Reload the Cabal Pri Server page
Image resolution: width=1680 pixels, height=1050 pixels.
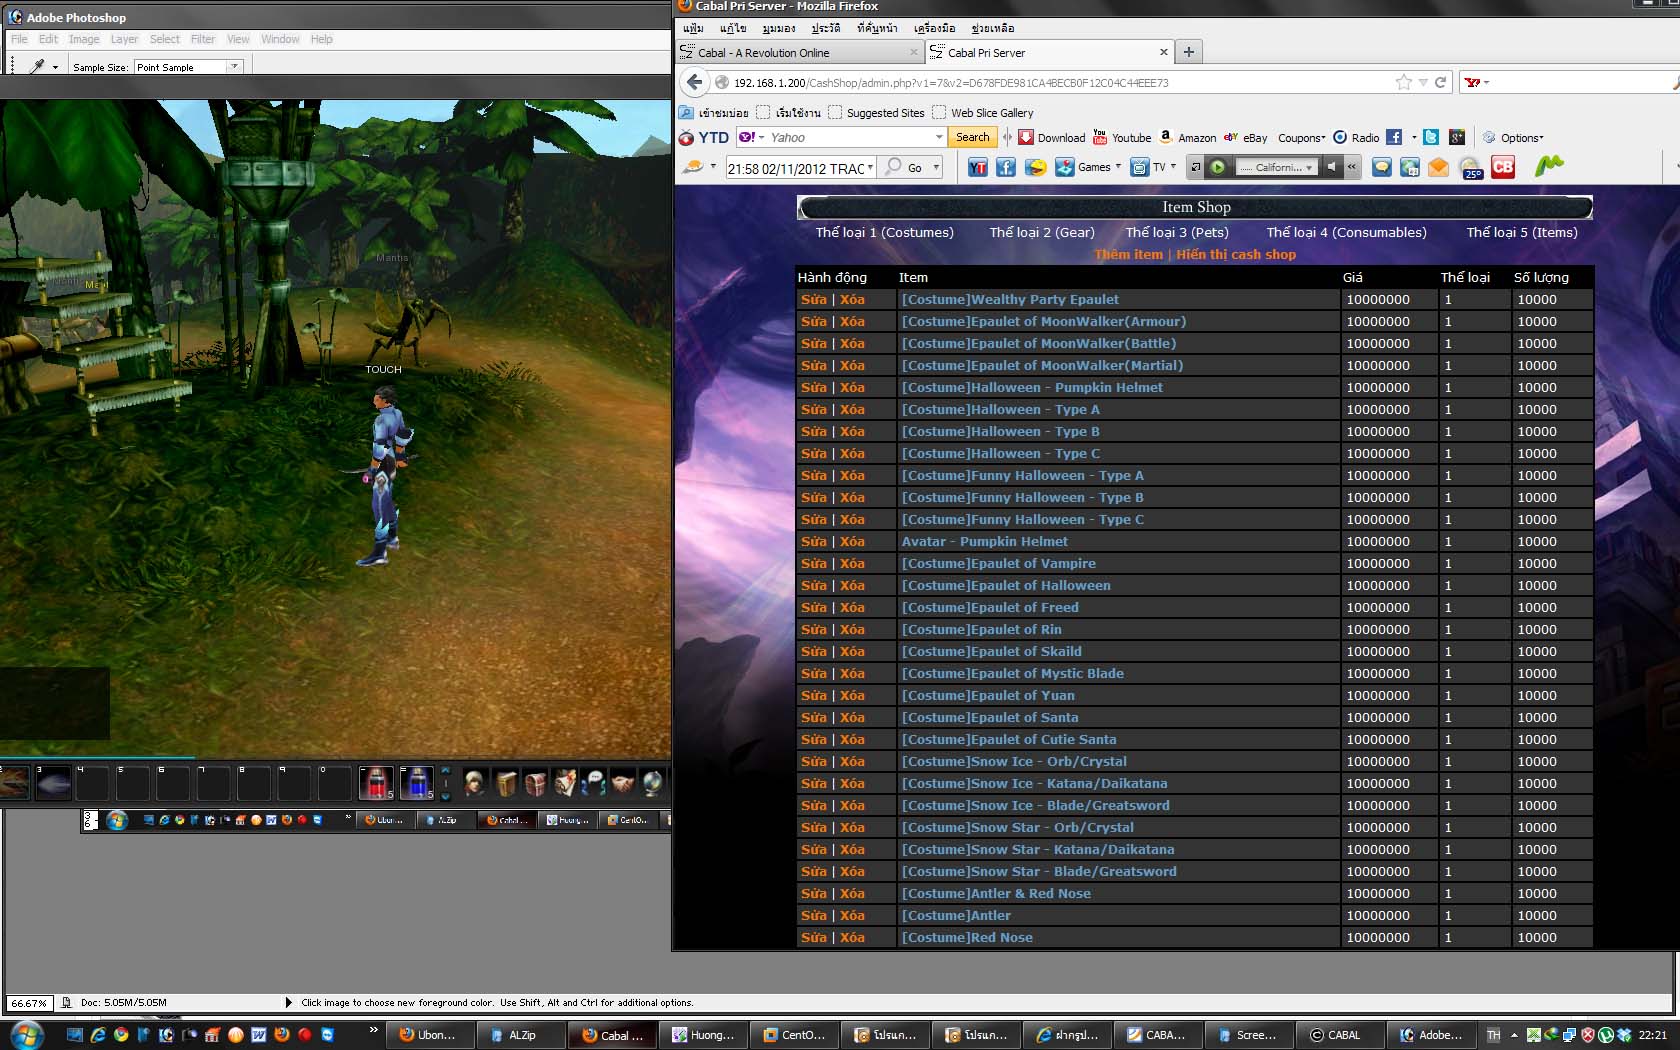click(1441, 82)
